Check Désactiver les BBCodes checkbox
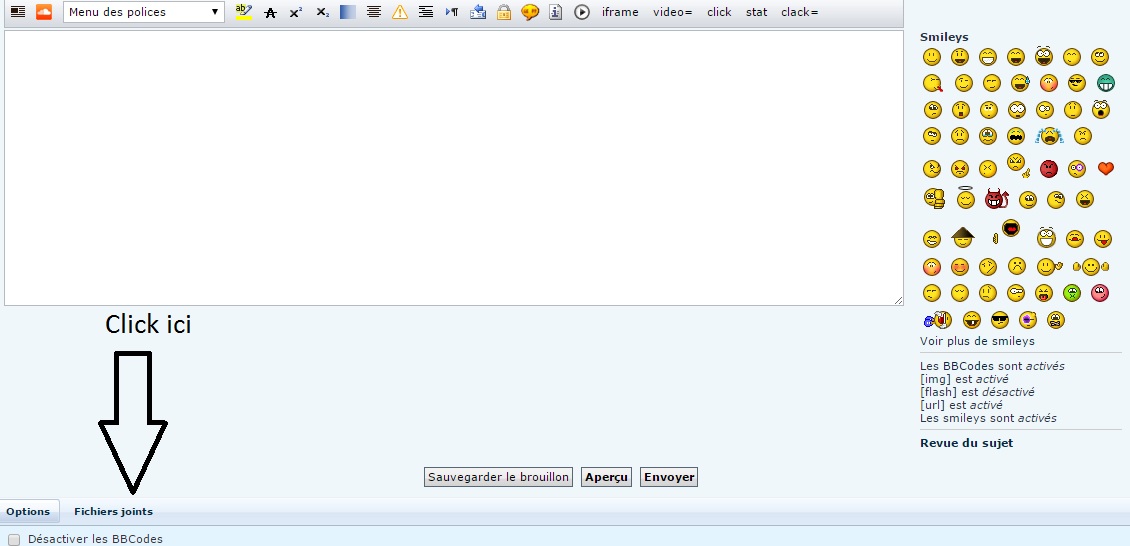 click(14, 540)
